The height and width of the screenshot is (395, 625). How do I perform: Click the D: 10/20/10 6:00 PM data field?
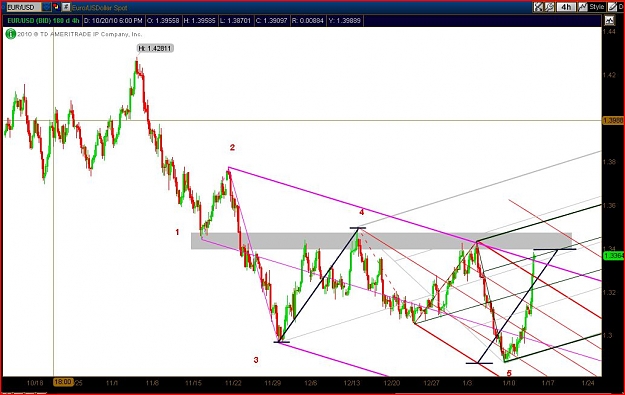(113, 21)
